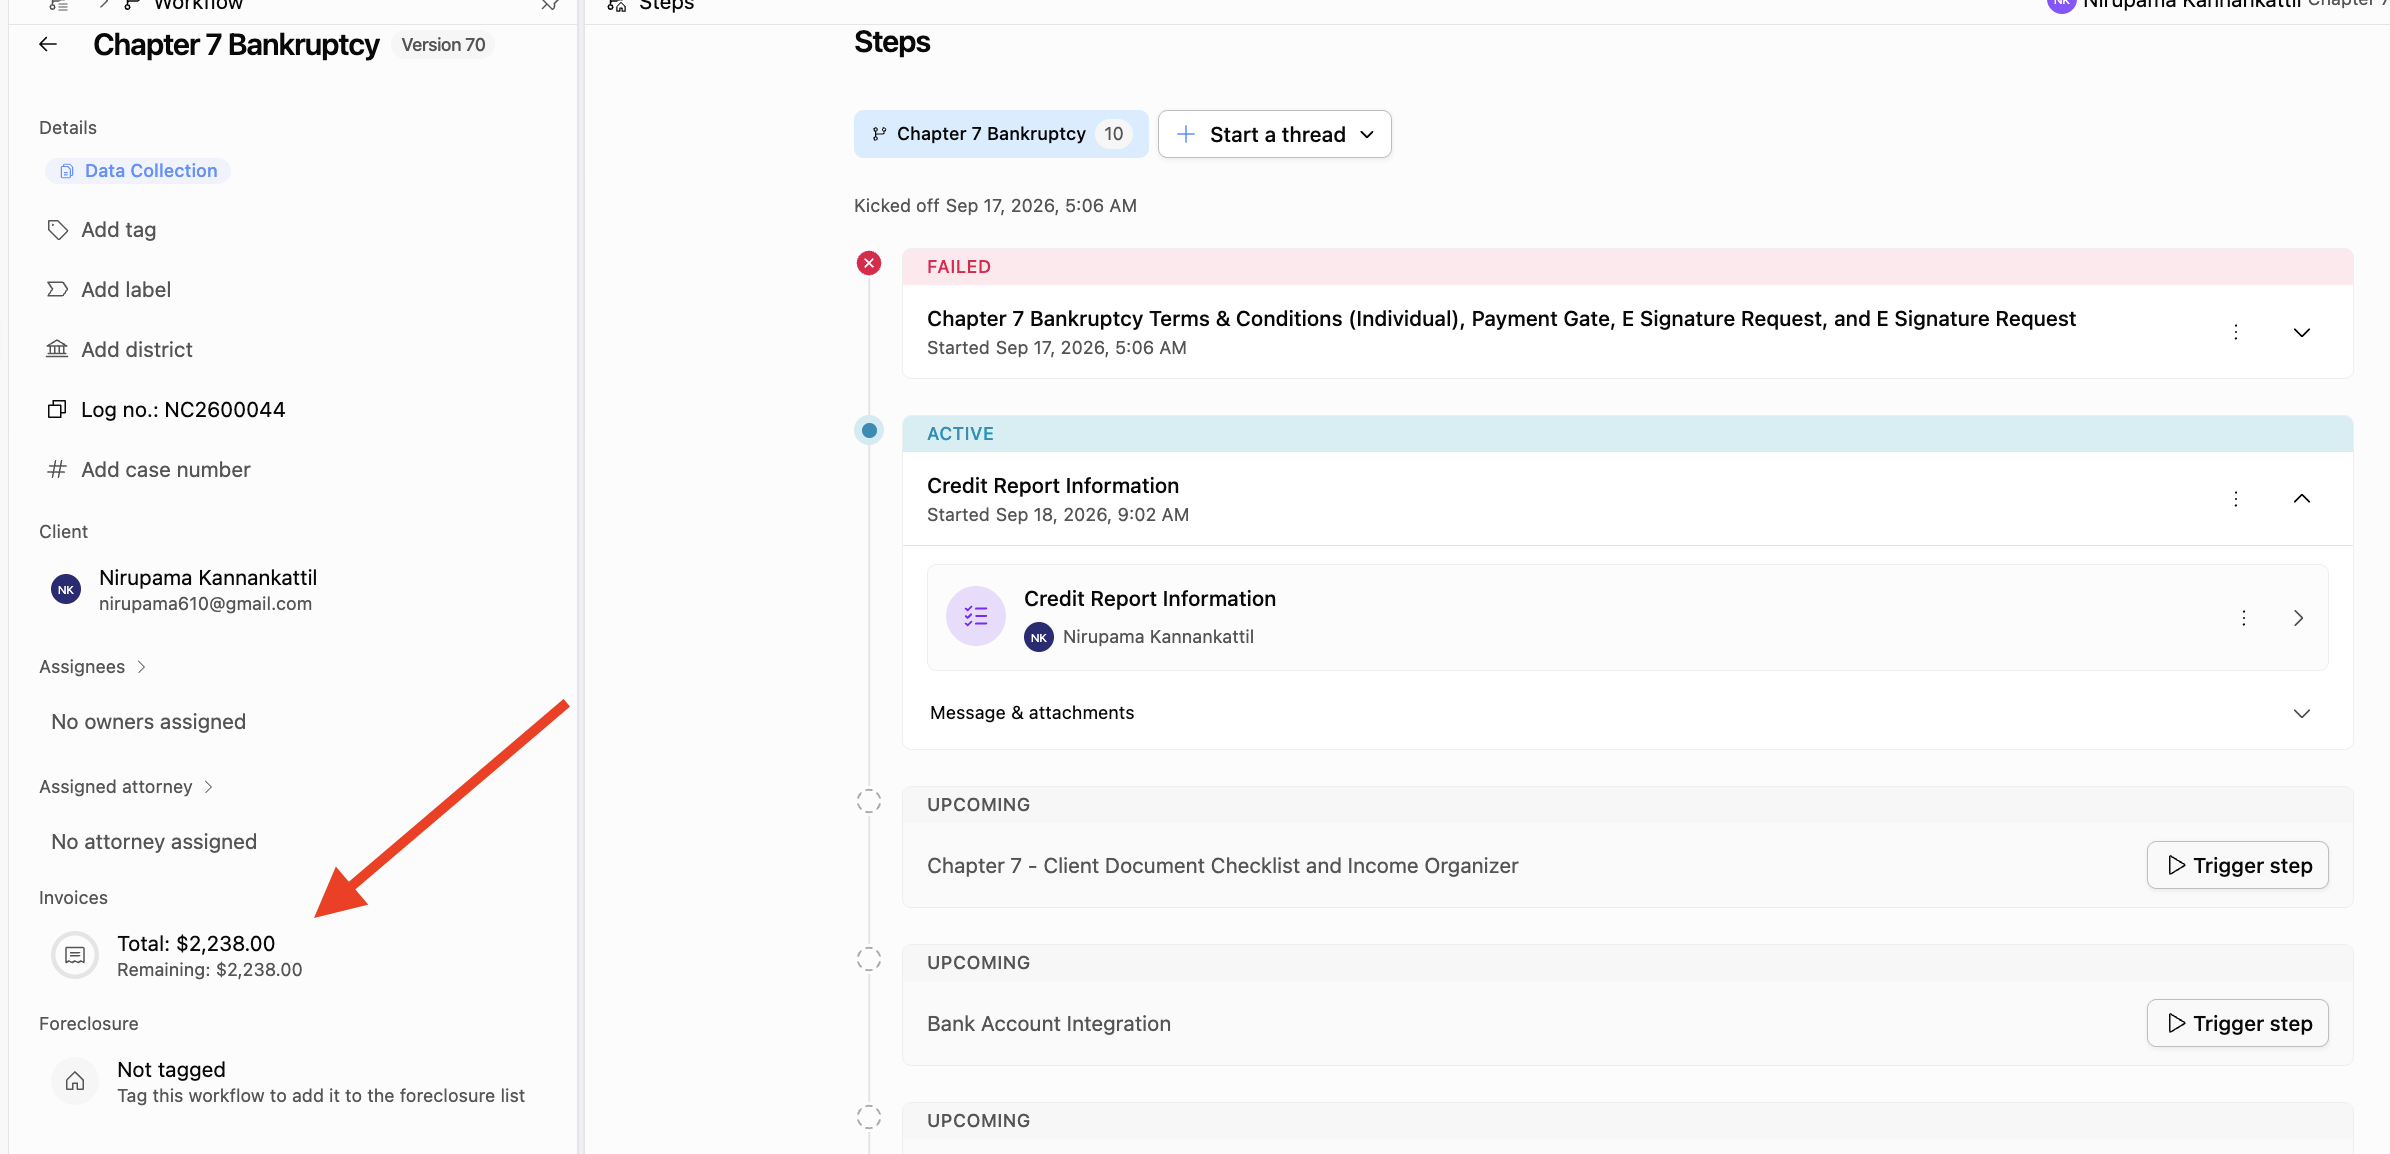Copy the log number via its icon
2390x1154 pixels.
[58, 409]
